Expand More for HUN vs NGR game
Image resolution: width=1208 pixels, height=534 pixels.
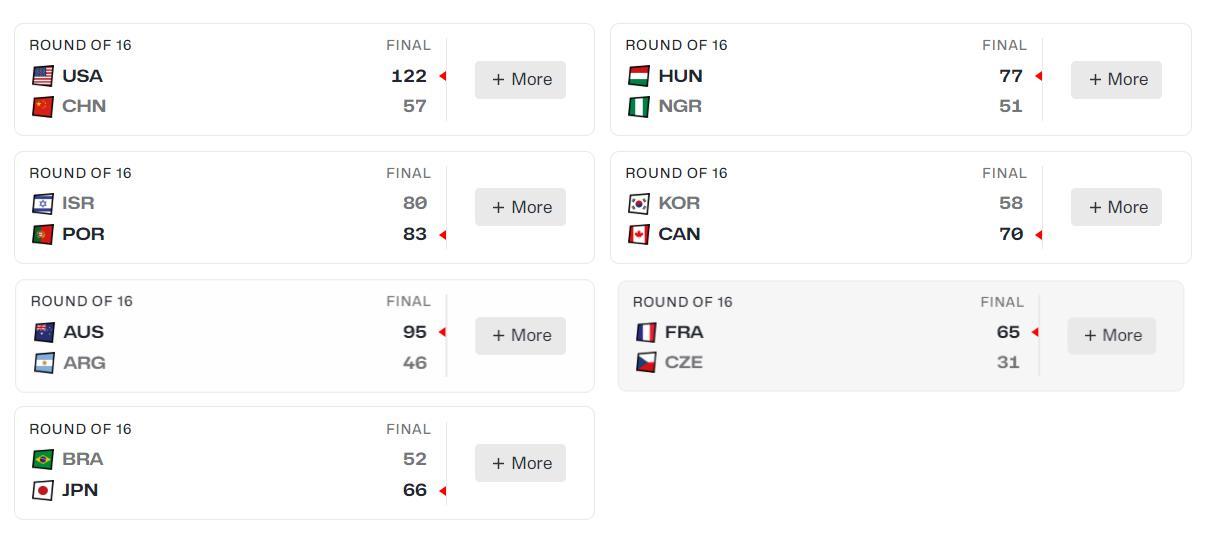coord(1116,80)
